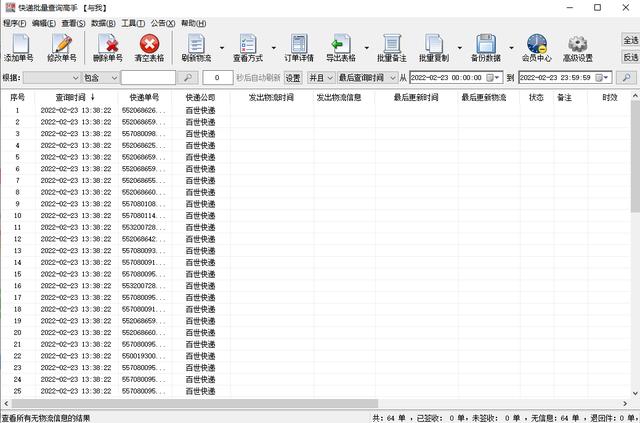Click the 最后更新时间 column header
Viewport: 640px width, 423px height.
pyautogui.click(x=416, y=97)
